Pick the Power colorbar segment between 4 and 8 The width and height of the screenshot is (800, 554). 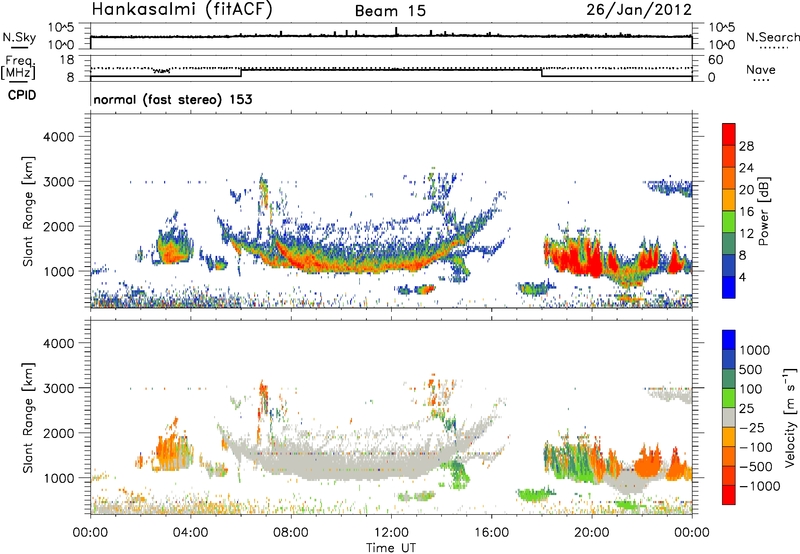(729, 266)
